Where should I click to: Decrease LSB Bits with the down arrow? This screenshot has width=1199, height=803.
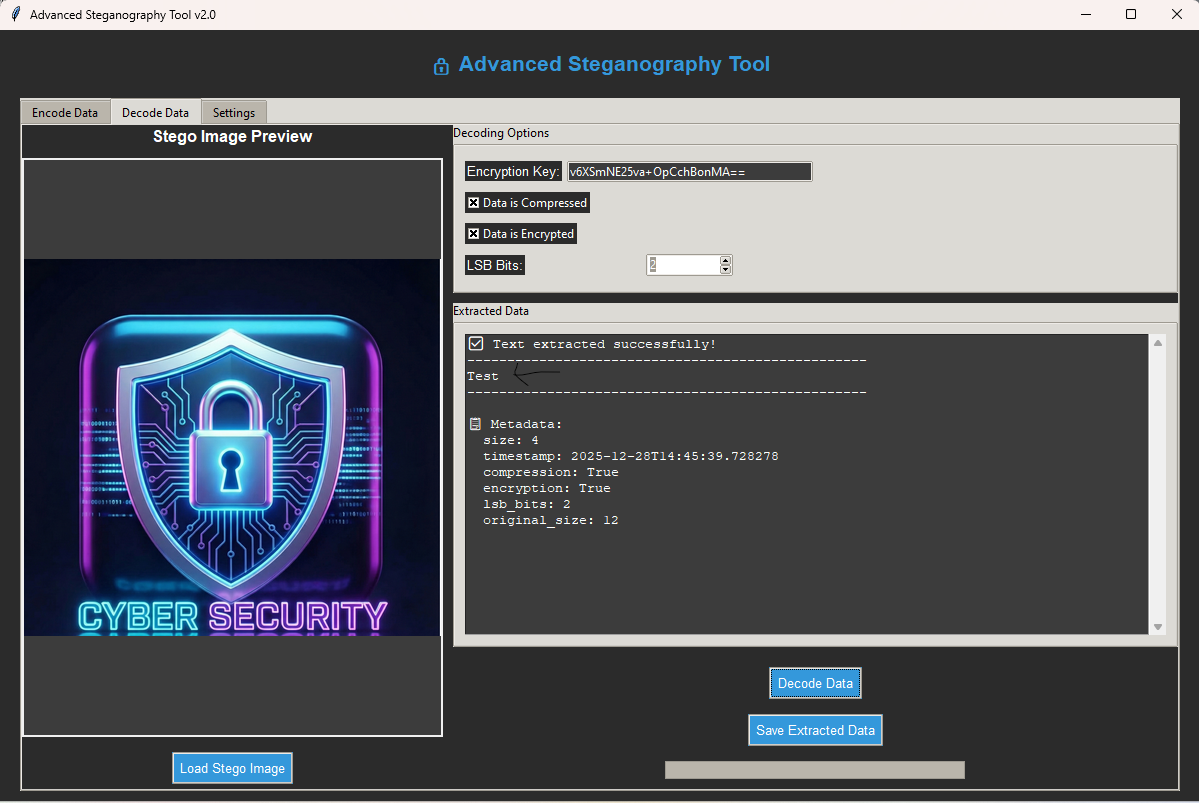(726, 269)
